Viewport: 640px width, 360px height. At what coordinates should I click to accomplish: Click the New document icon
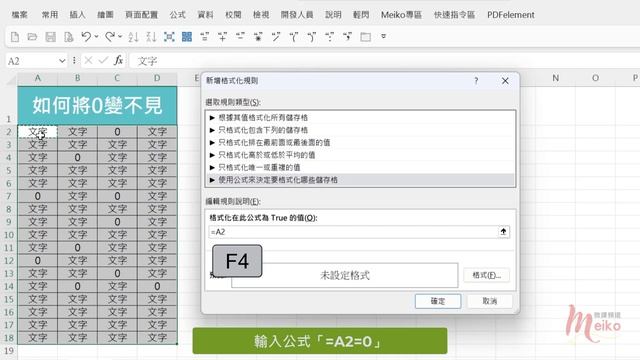pyautogui.click(x=15, y=37)
